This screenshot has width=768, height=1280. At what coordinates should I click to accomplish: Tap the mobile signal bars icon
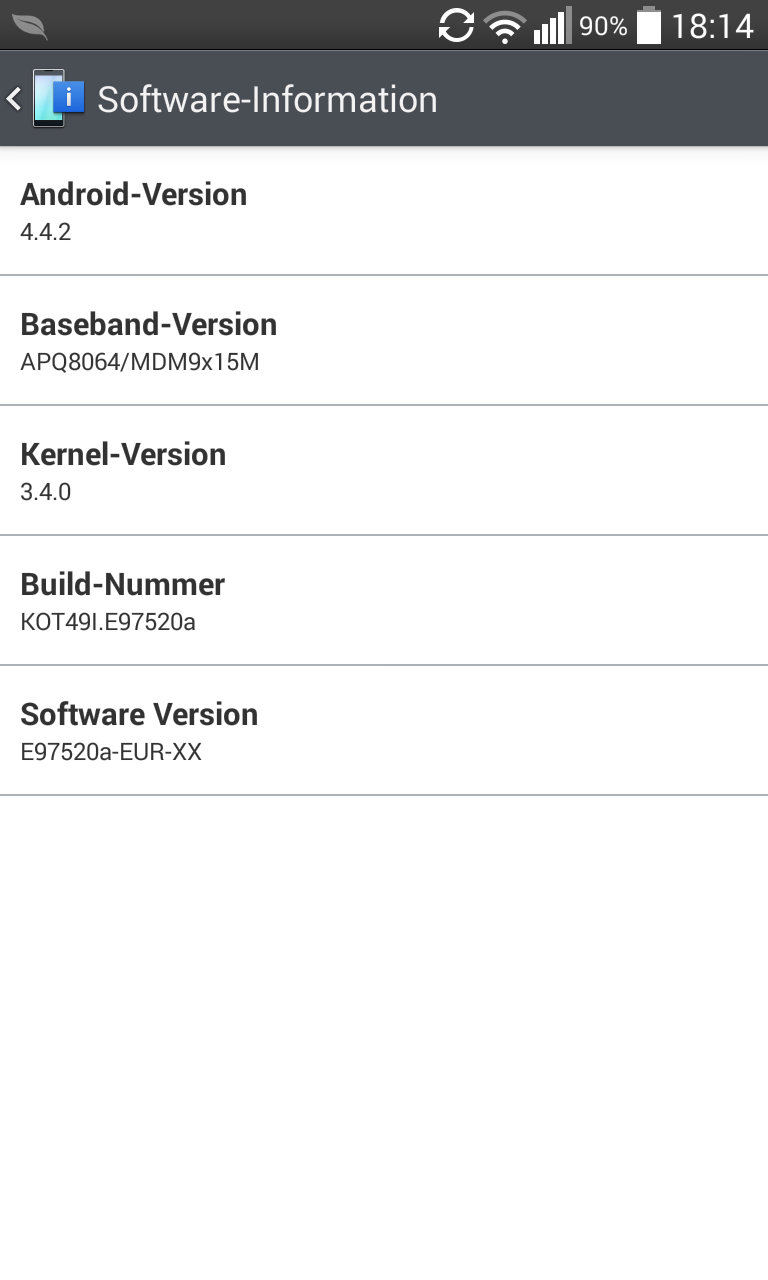click(x=552, y=26)
